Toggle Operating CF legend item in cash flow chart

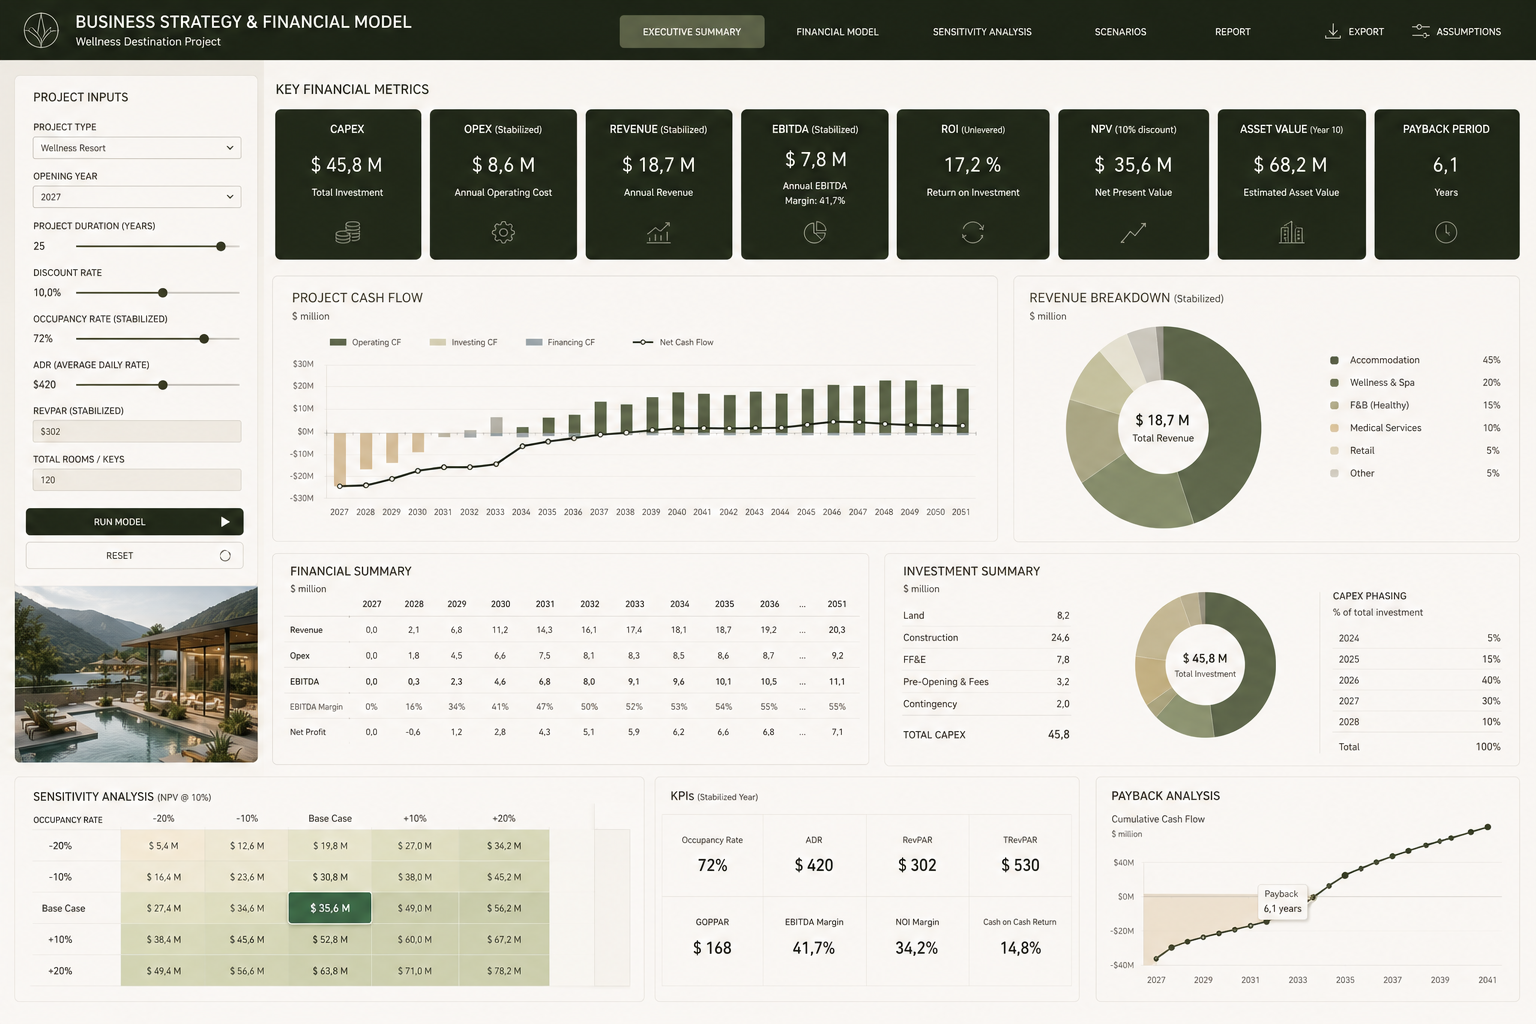click(365, 342)
